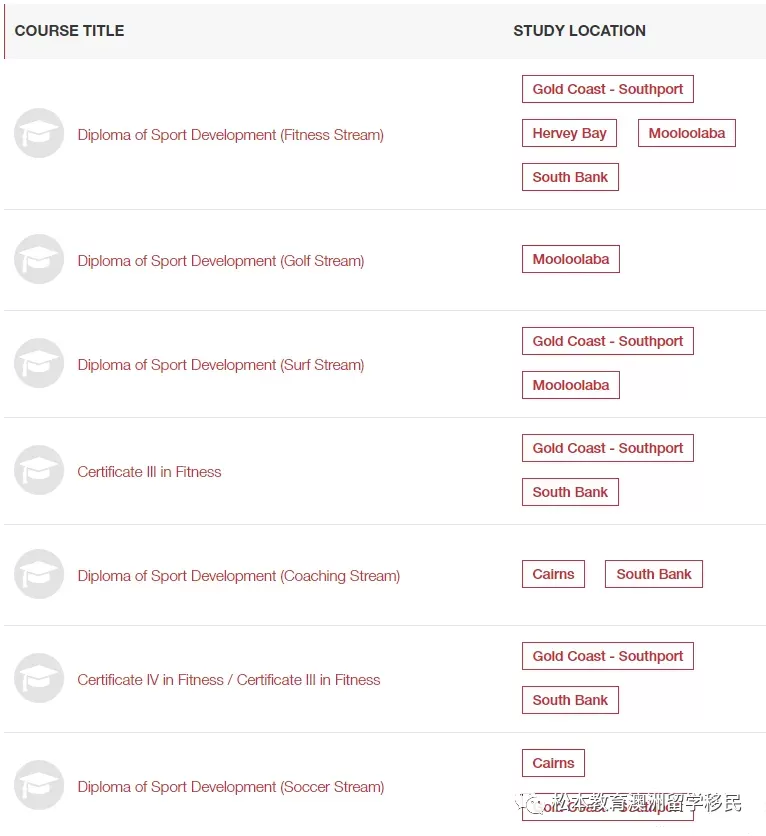This screenshot has height=836, width=766.
Task: Select Cairns location for Coaching Stream
Action: tap(553, 574)
